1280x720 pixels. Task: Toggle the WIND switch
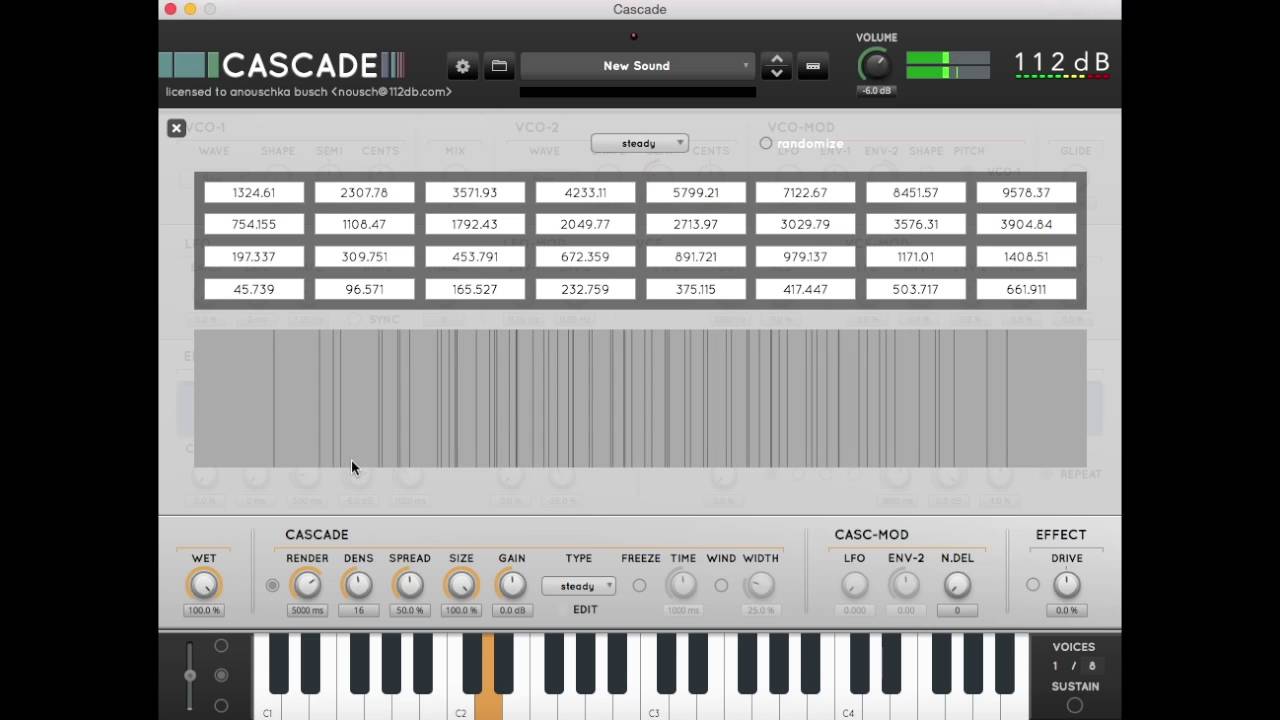[x=721, y=585]
